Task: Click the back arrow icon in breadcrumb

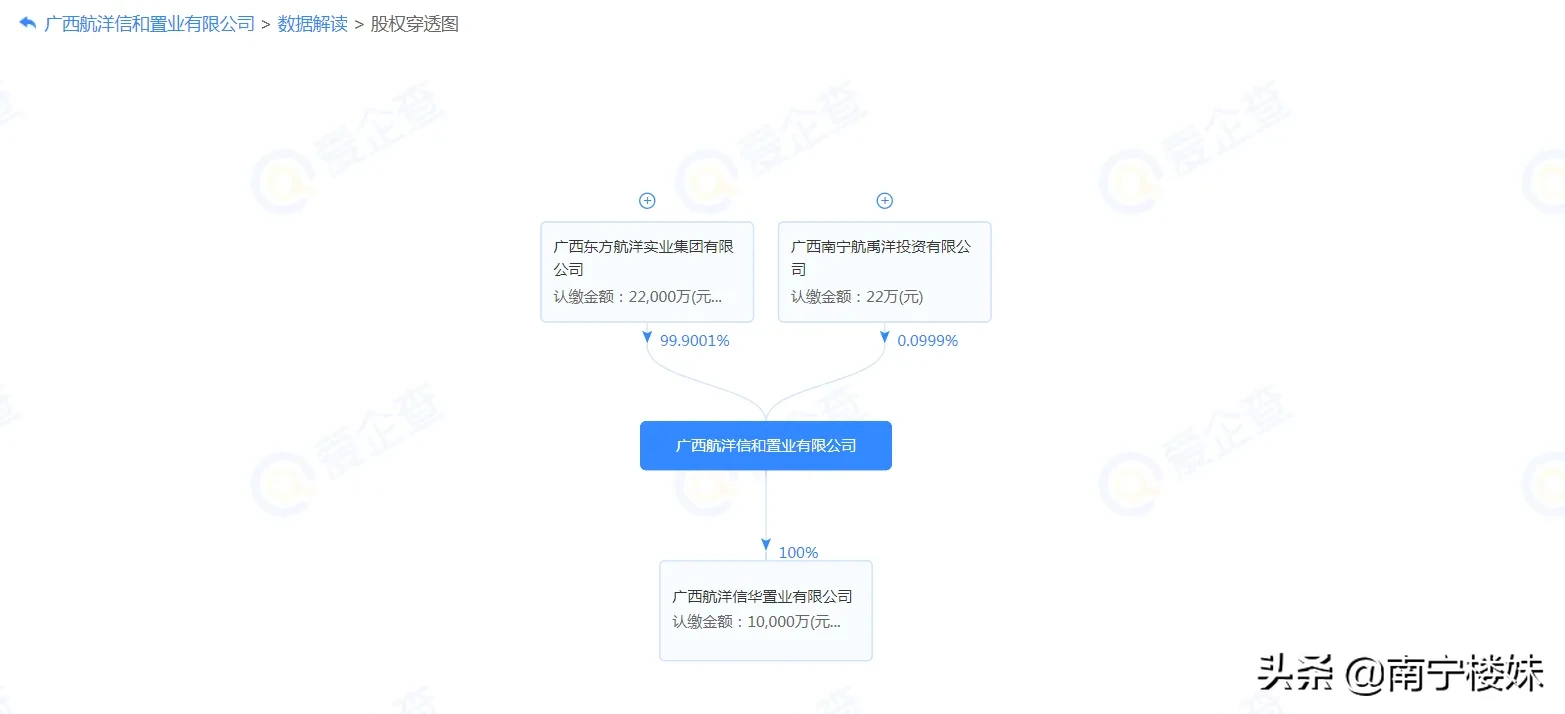Action: [27, 23]
